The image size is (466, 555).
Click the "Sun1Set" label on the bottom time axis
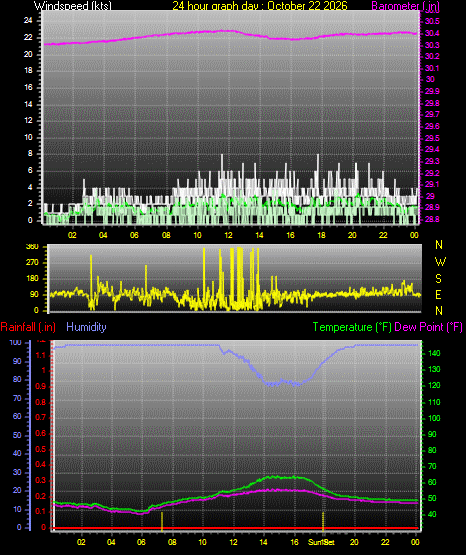321,542
